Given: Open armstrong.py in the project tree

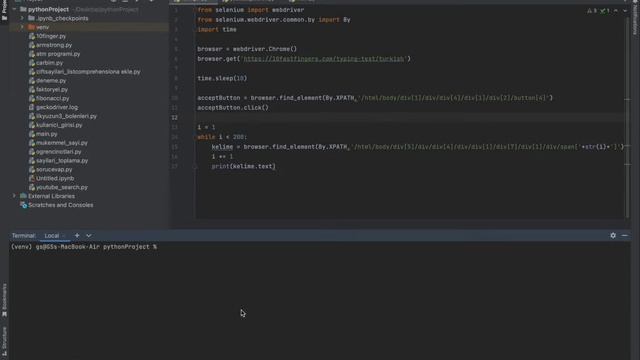Looking at the screenshot, I should click(x=53, y=45).
